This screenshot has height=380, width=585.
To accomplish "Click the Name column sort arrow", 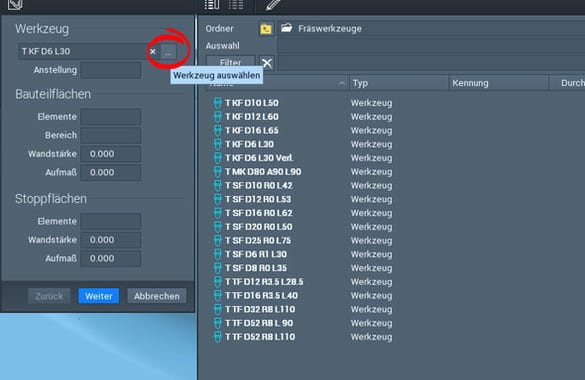I will tap(342, 83).
